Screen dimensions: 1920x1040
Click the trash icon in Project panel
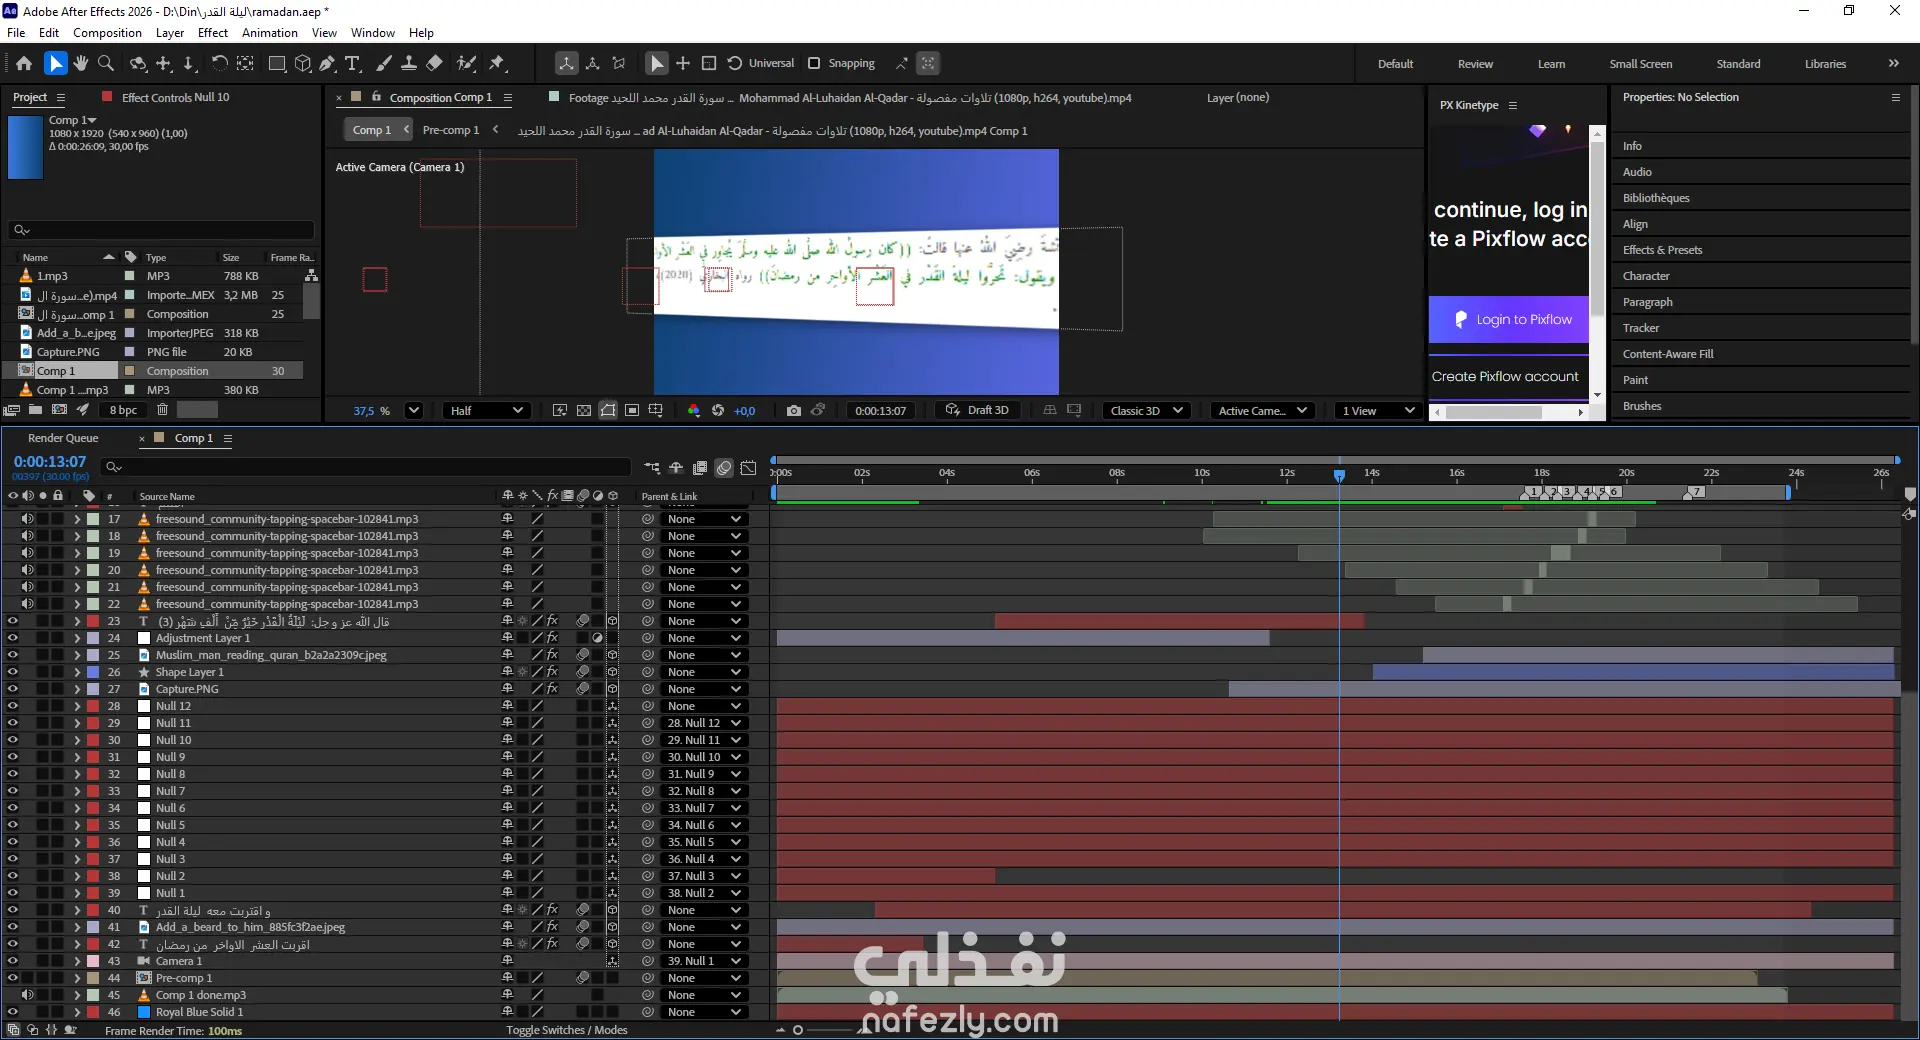[162, 409]
